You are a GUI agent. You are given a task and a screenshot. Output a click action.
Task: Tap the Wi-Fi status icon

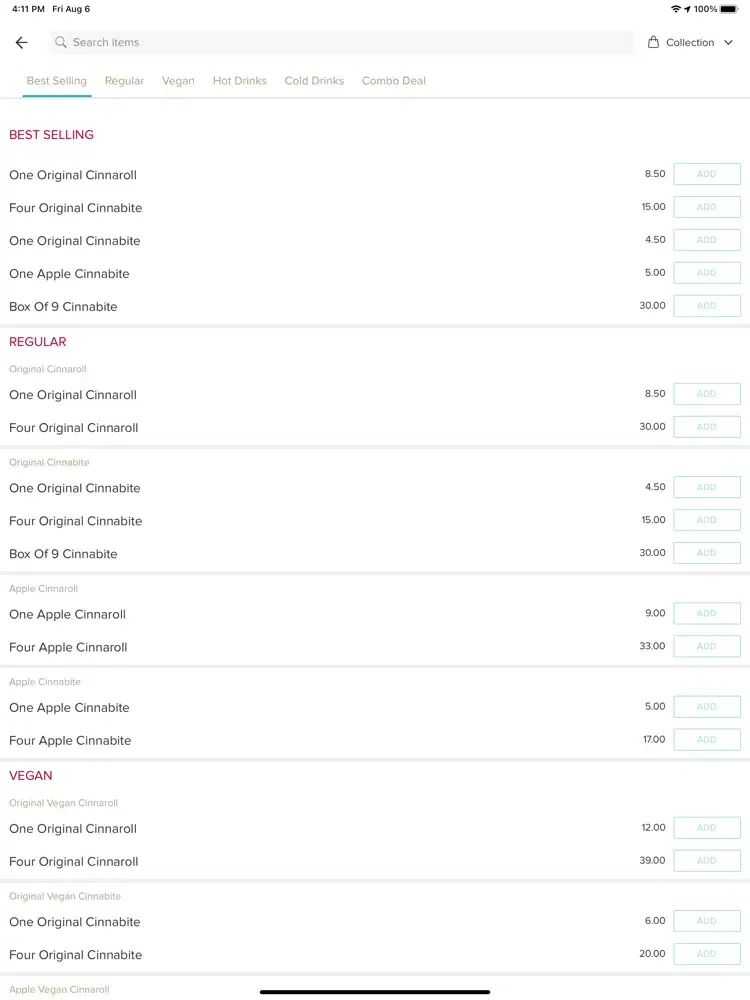[x=675, y=9]
